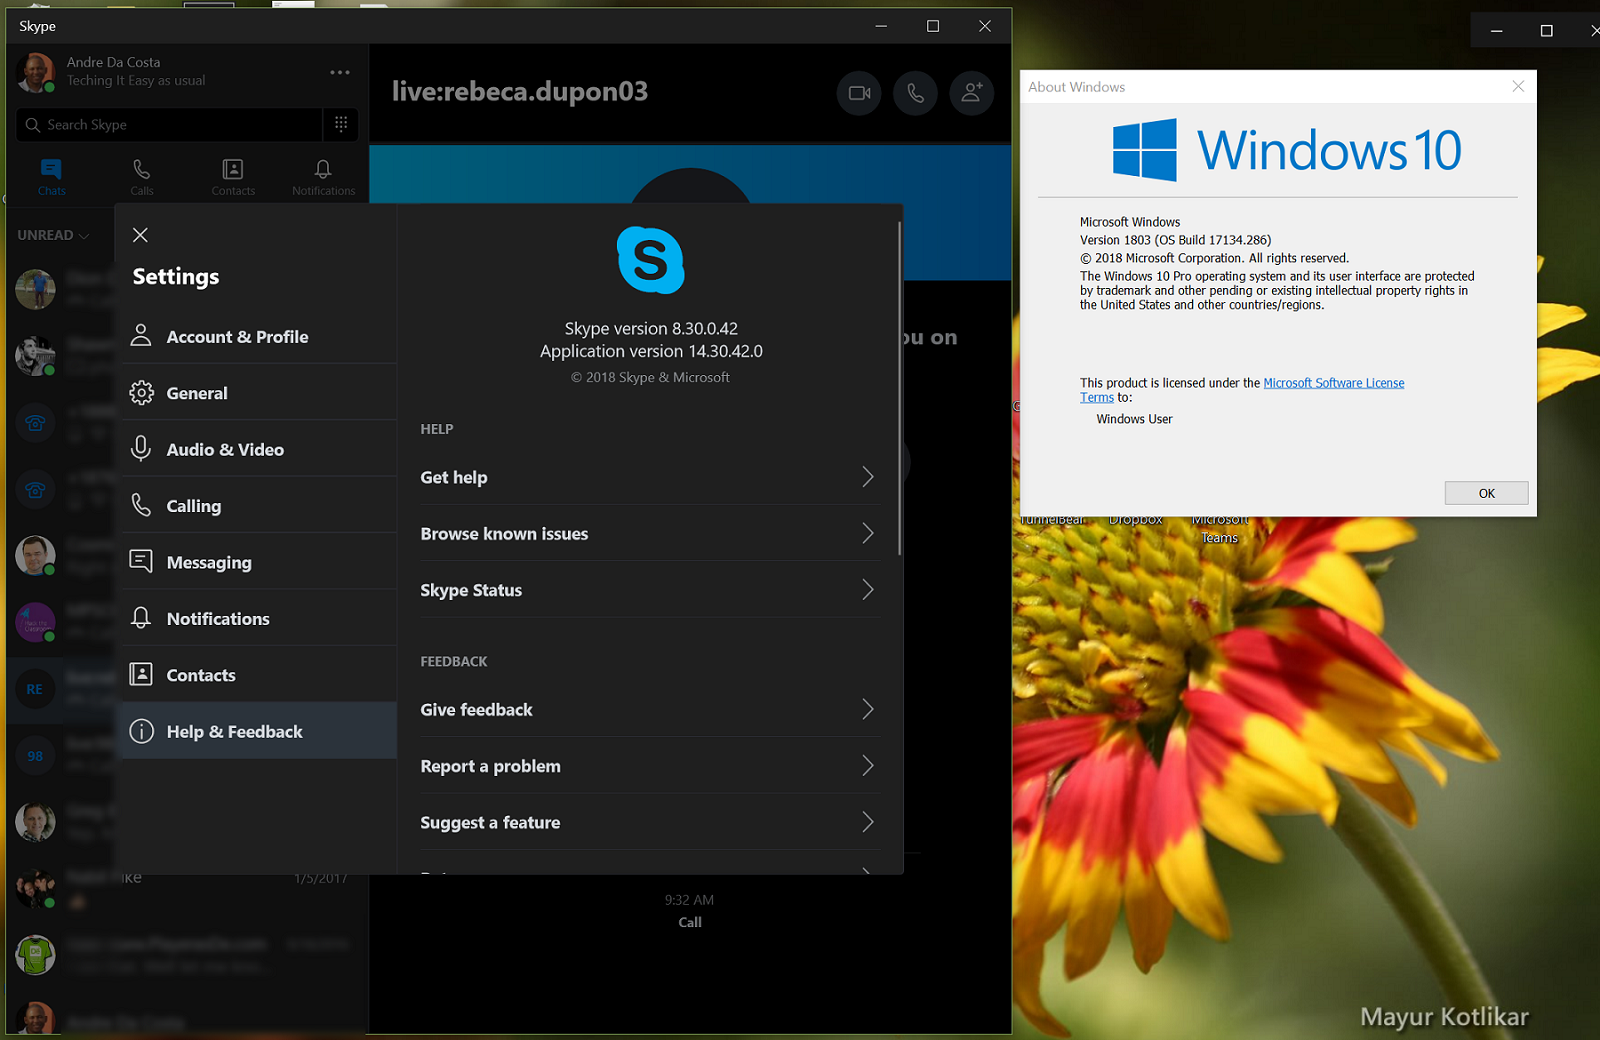Select Help & Feedback settings
Screen dimensions: 1600x1040
tap(257, 731)
